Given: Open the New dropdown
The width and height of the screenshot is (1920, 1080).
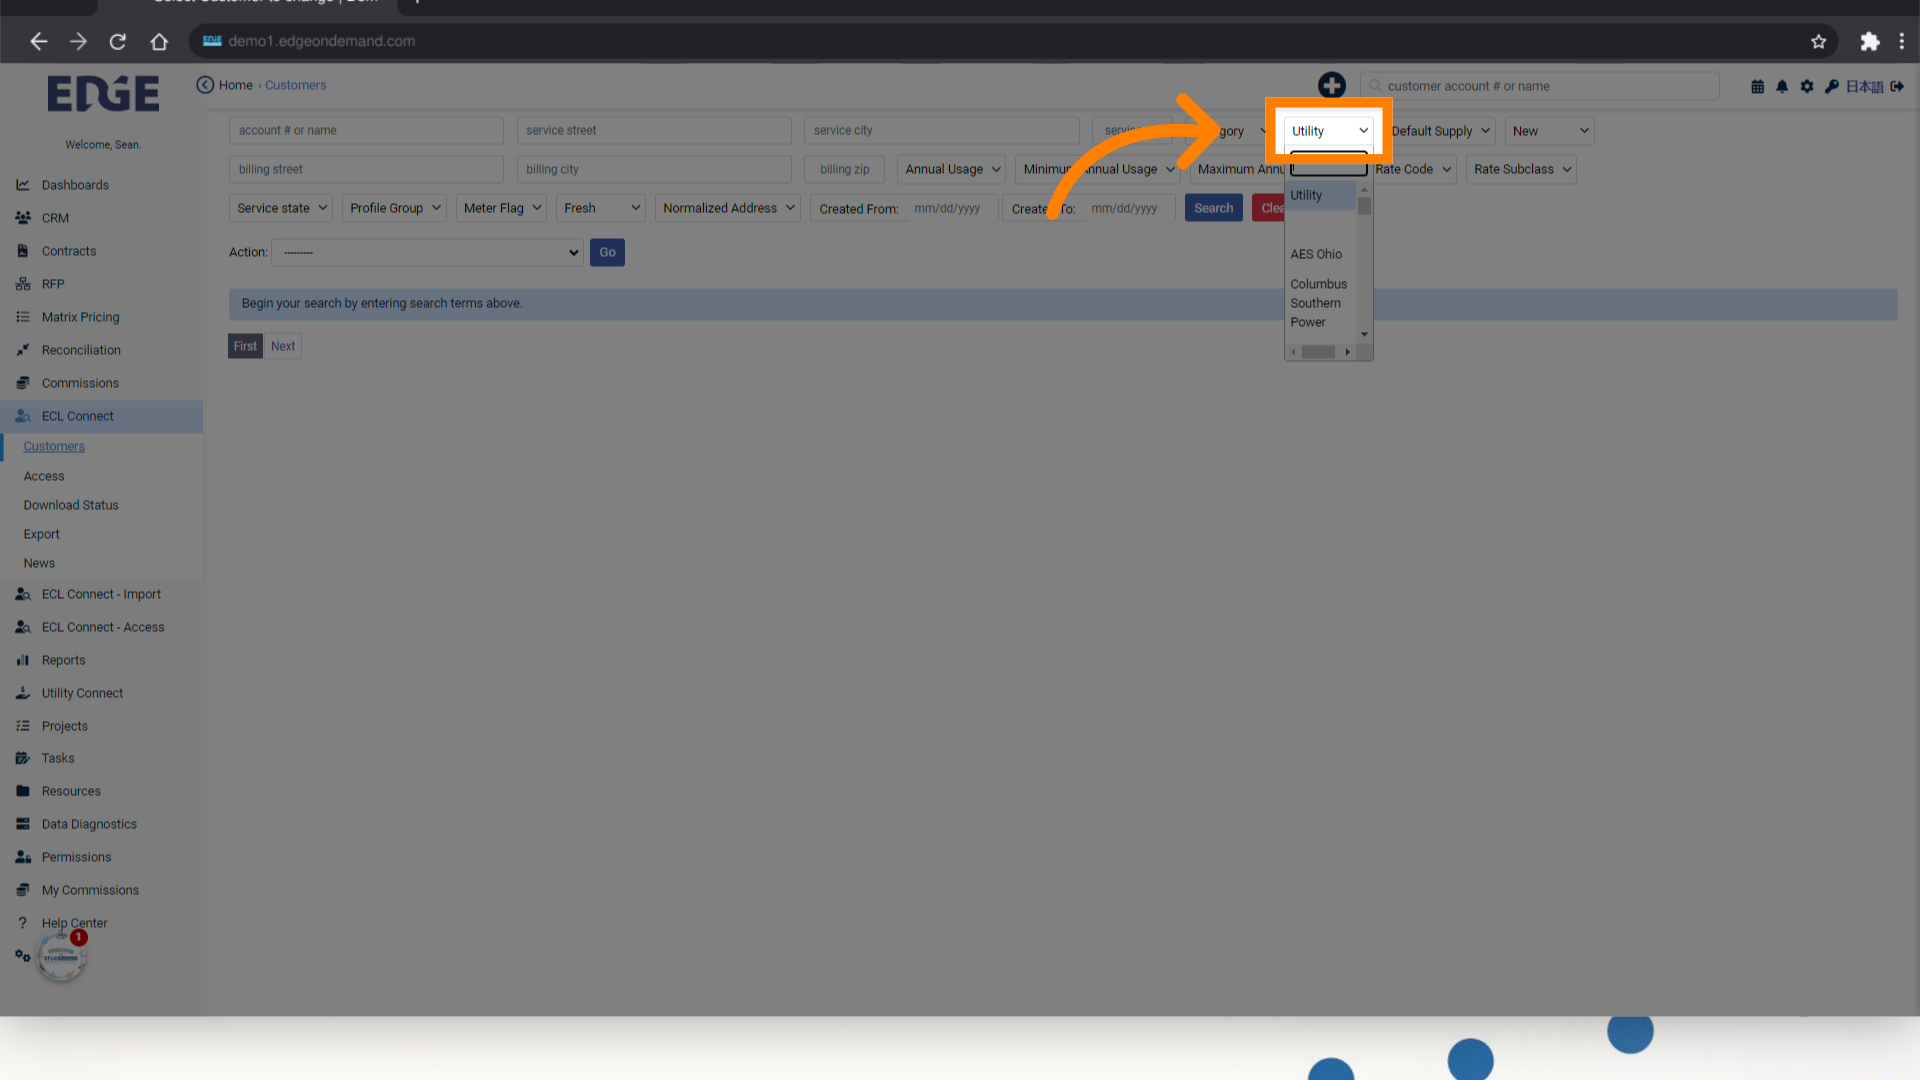Looking at the screenshot, I should coord(1549,131).
